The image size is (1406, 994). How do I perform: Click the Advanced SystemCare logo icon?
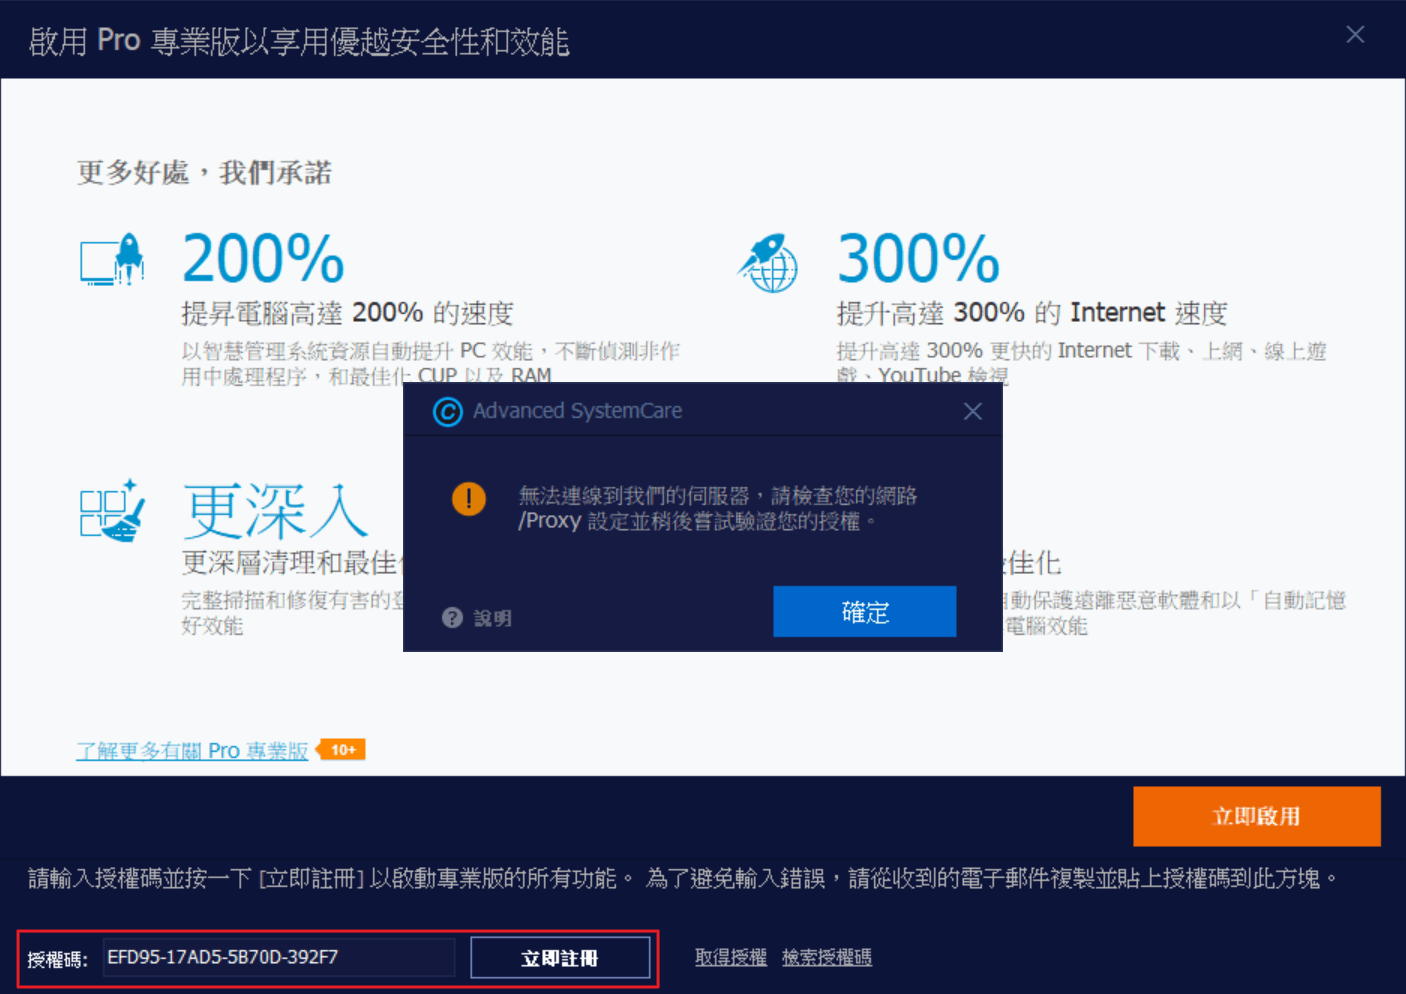pyautogui.click(x=447, y=411)
